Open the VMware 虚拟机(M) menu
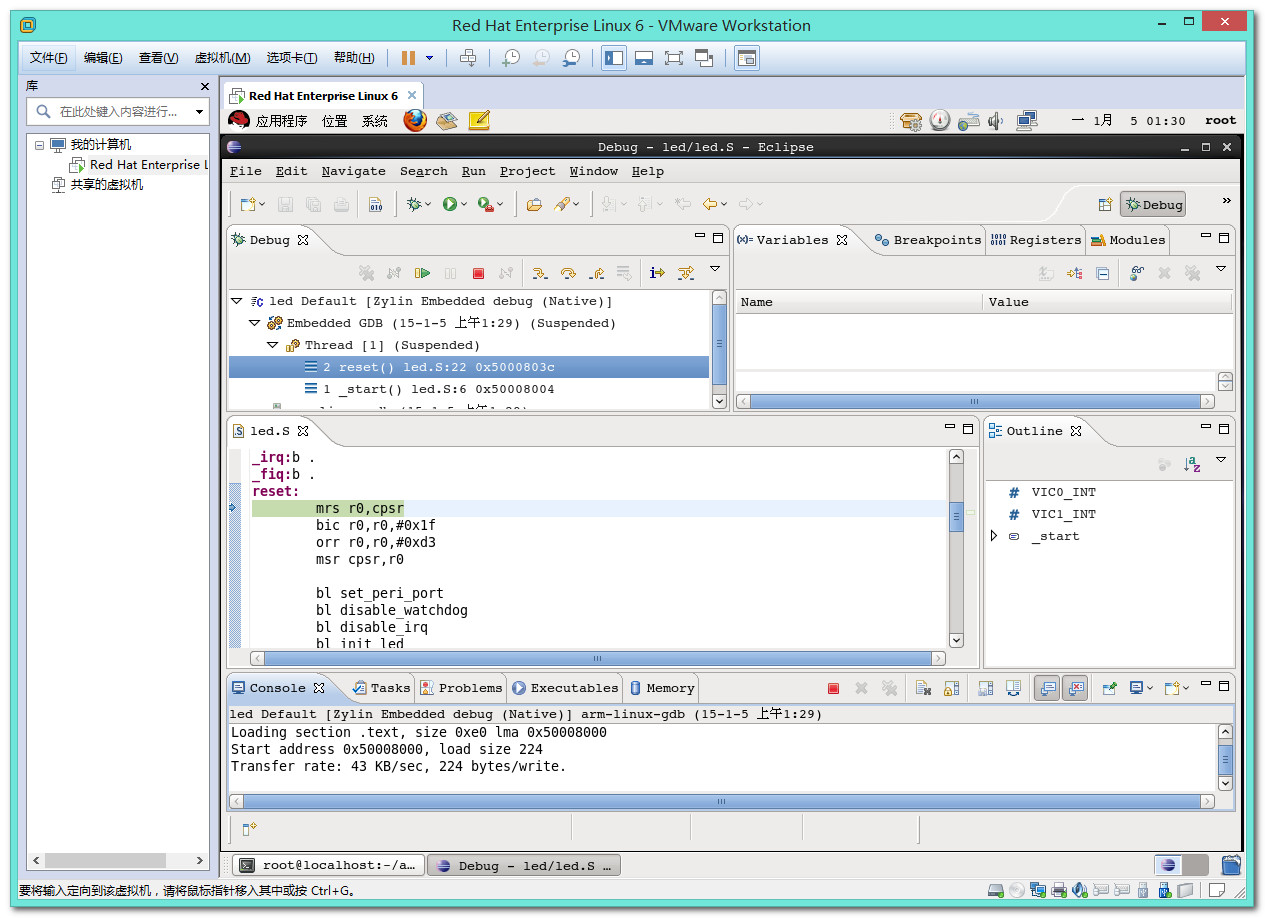 click(222, 58)
